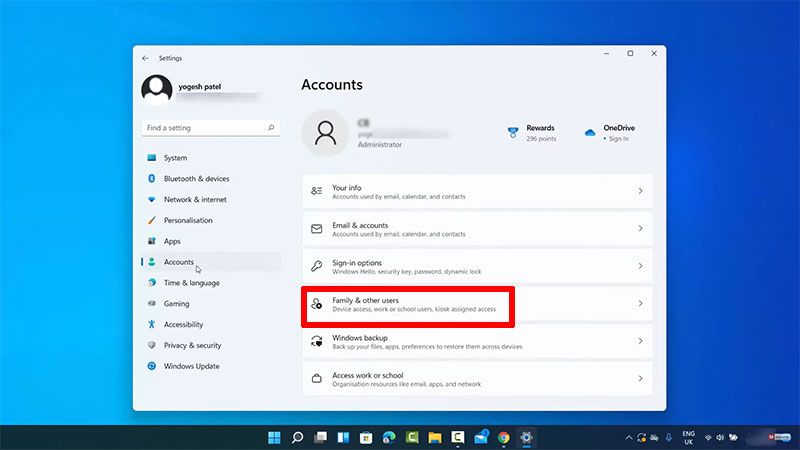Click the OneDrive cloud icon
The height and width of the screenshot is (450, 800).
click(x=590, y=133)
